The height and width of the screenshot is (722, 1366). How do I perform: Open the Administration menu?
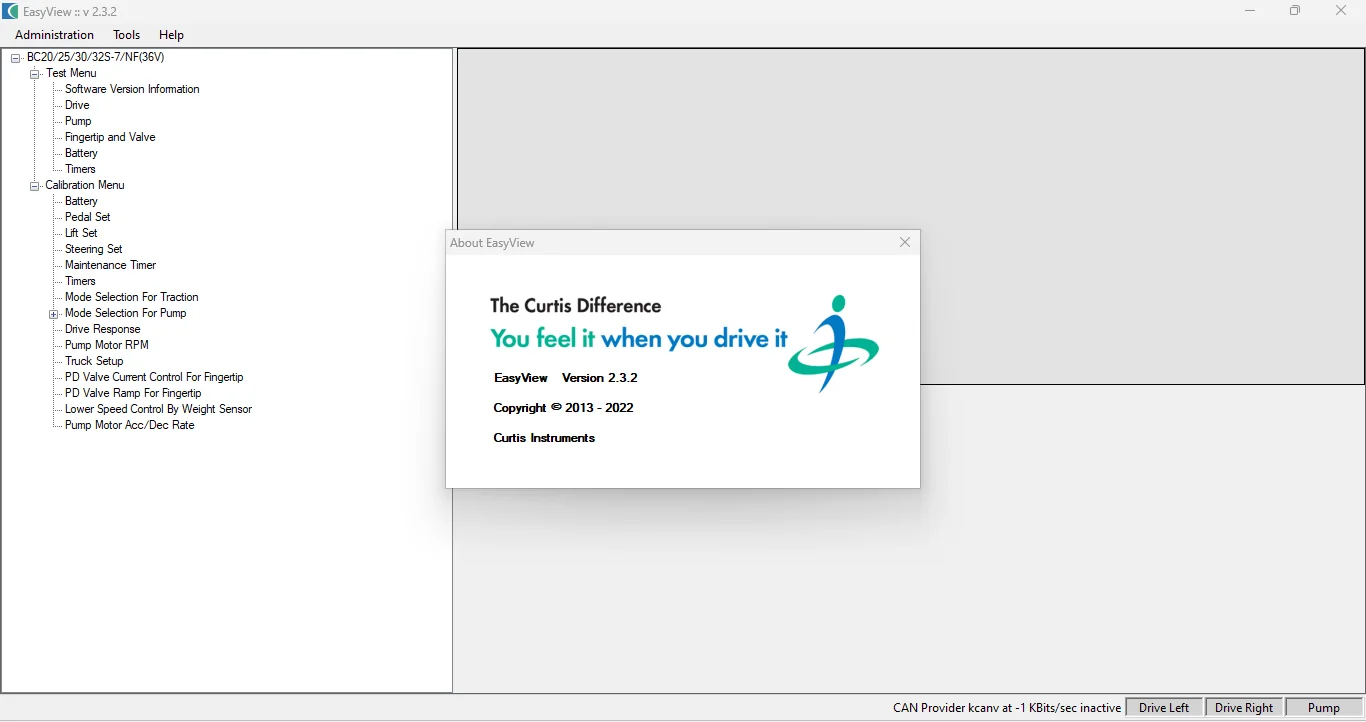tap(54, 35)
